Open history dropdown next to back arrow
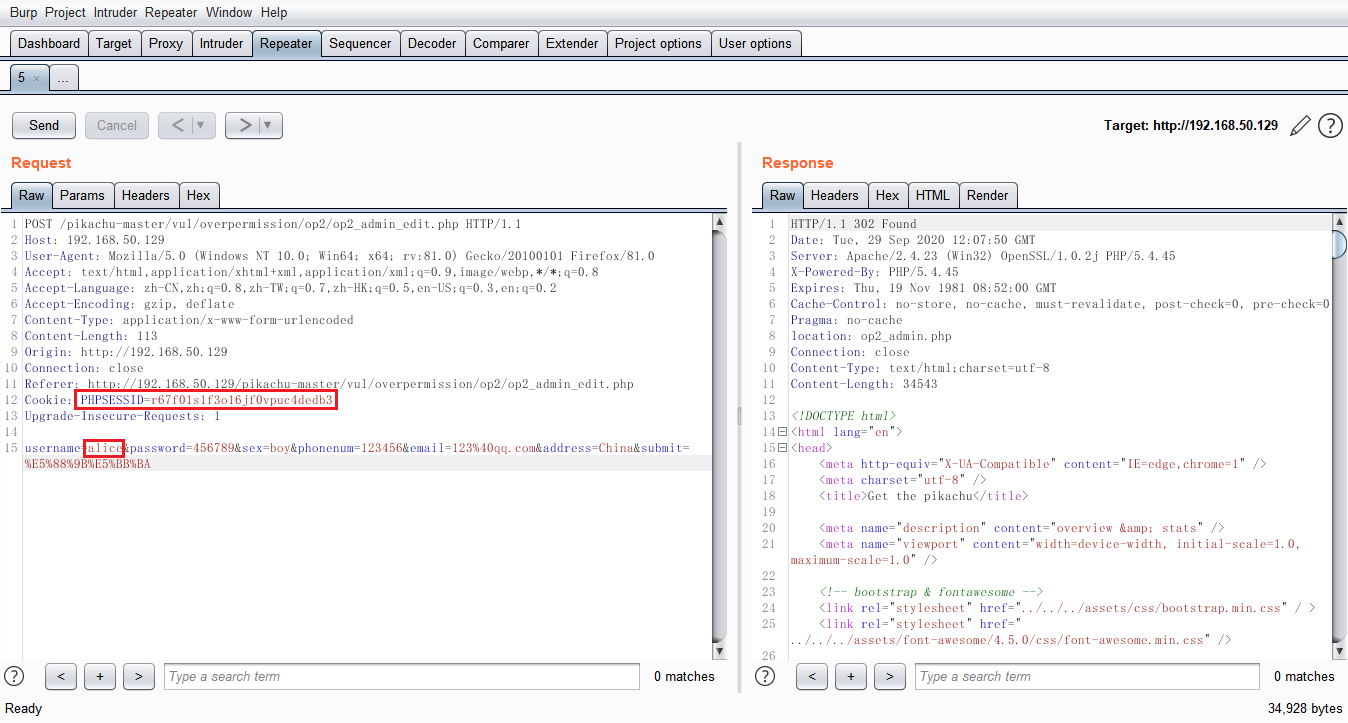This screenshot has height=723, width=1348. tap(203, 125)
